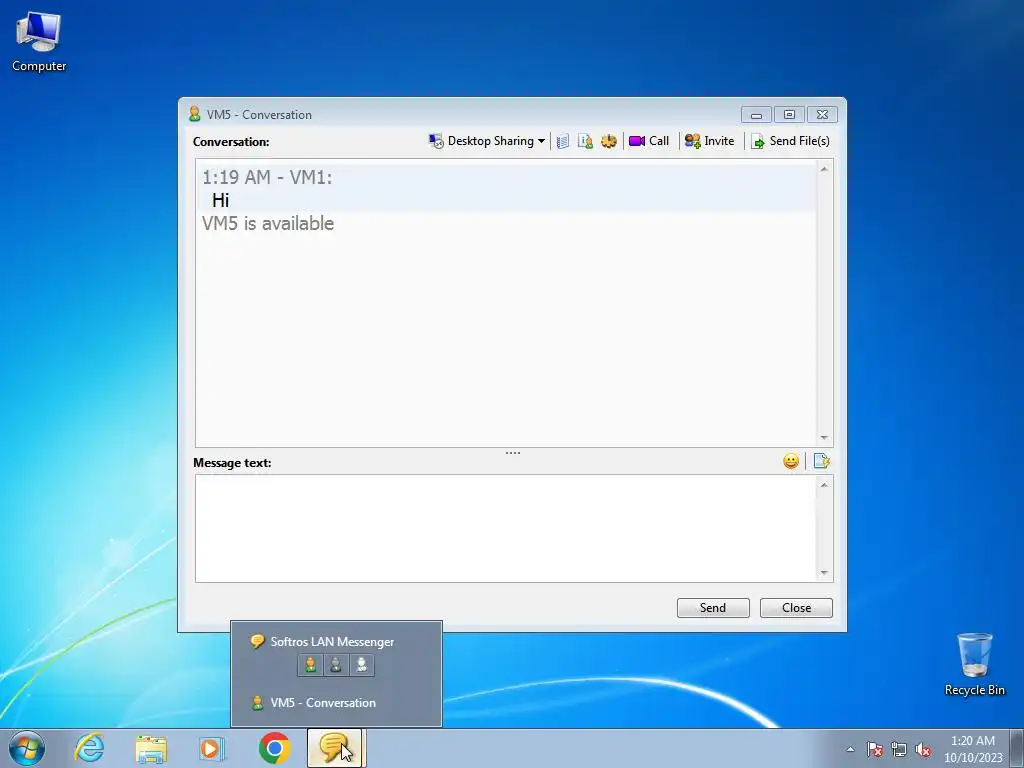Click the splitter grip dots above Message text

tap(513, 453)
